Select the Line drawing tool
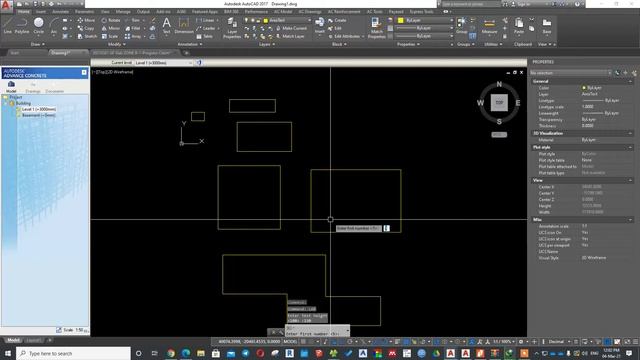 (x=7, y=26)
